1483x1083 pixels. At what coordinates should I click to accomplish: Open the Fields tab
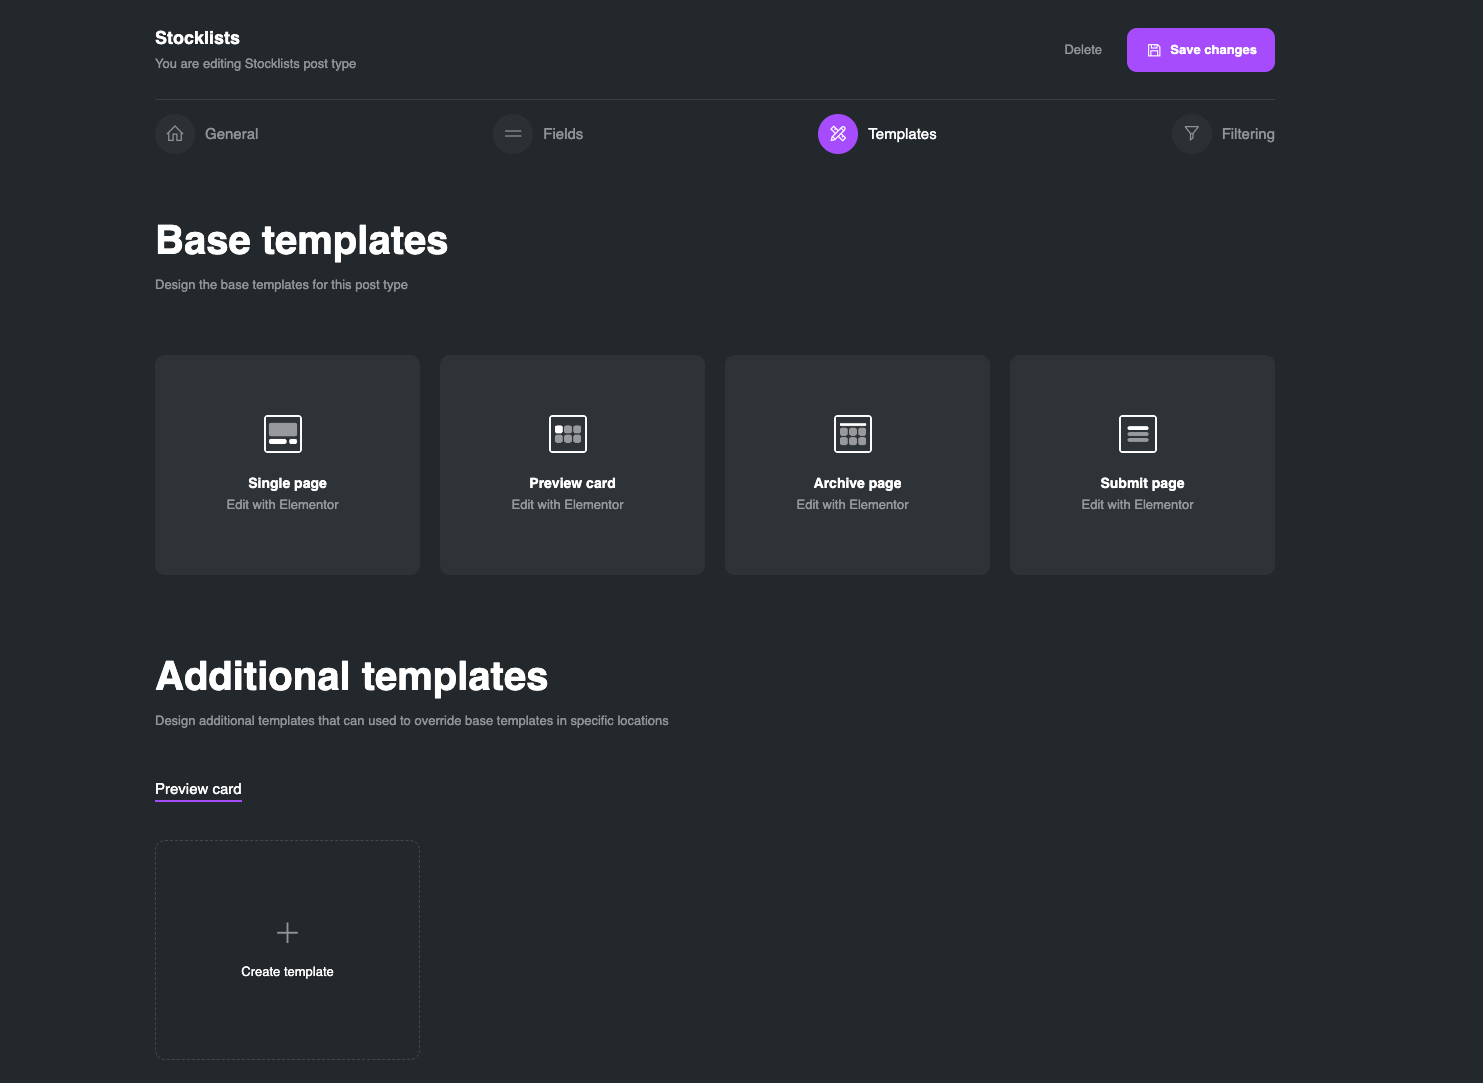click(562, 133)
